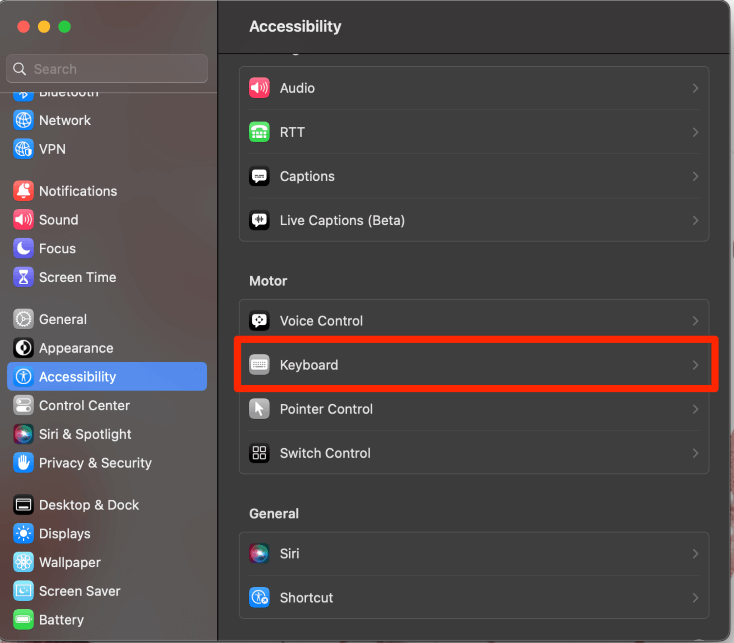Click the Live Captions (Beta) icon

(260, 220)
